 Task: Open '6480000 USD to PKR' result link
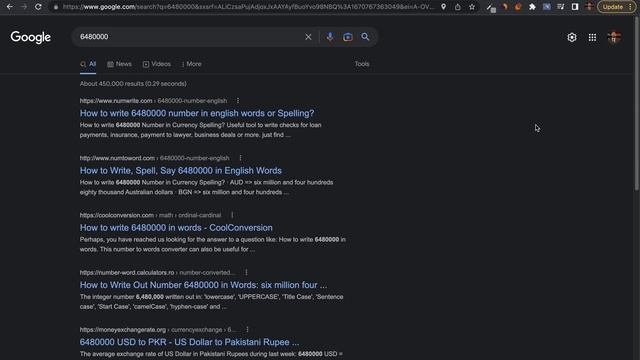coord(189,342)
